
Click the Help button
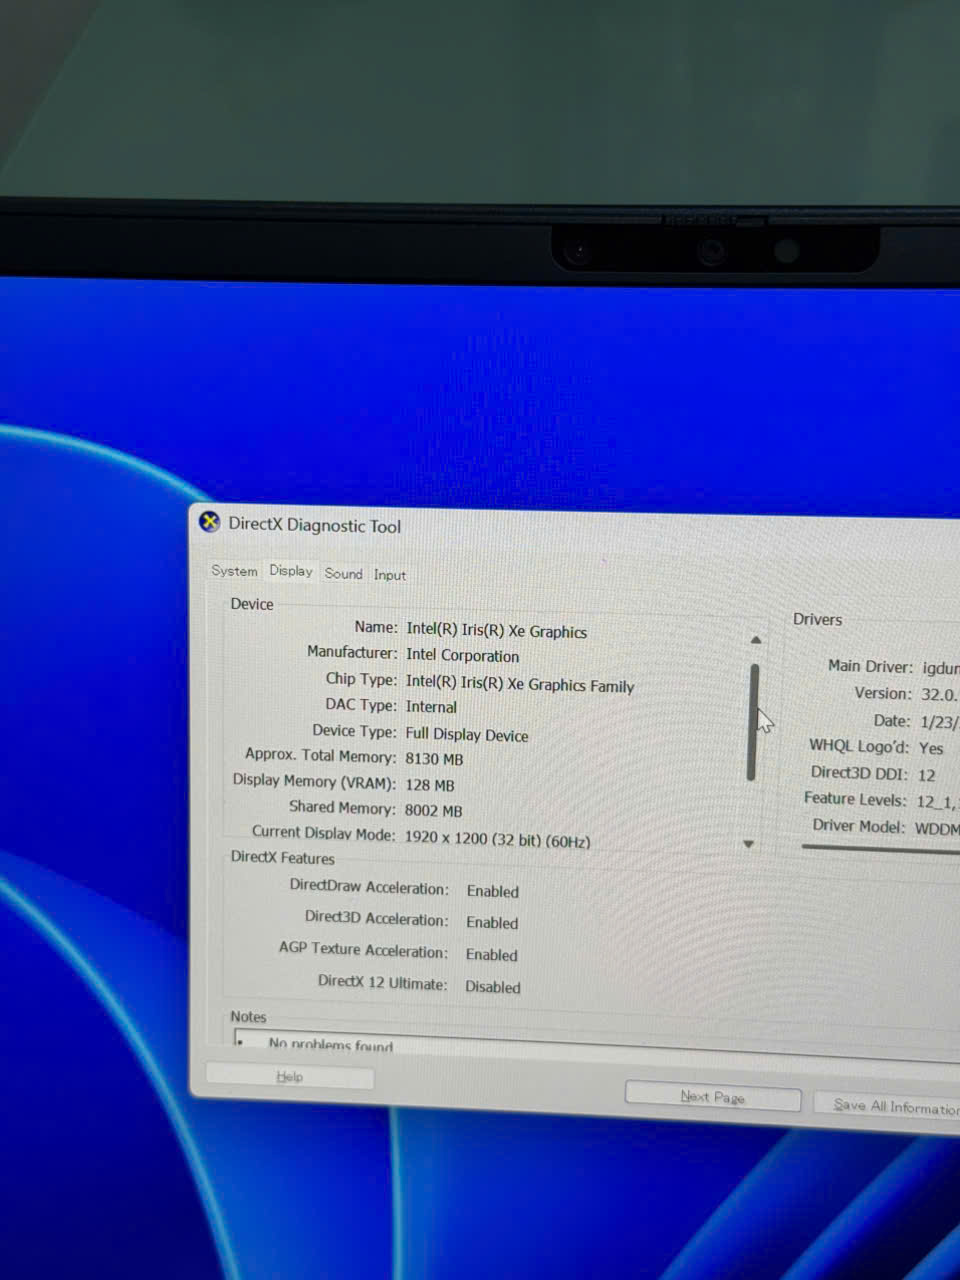(x=290, y=1077)
